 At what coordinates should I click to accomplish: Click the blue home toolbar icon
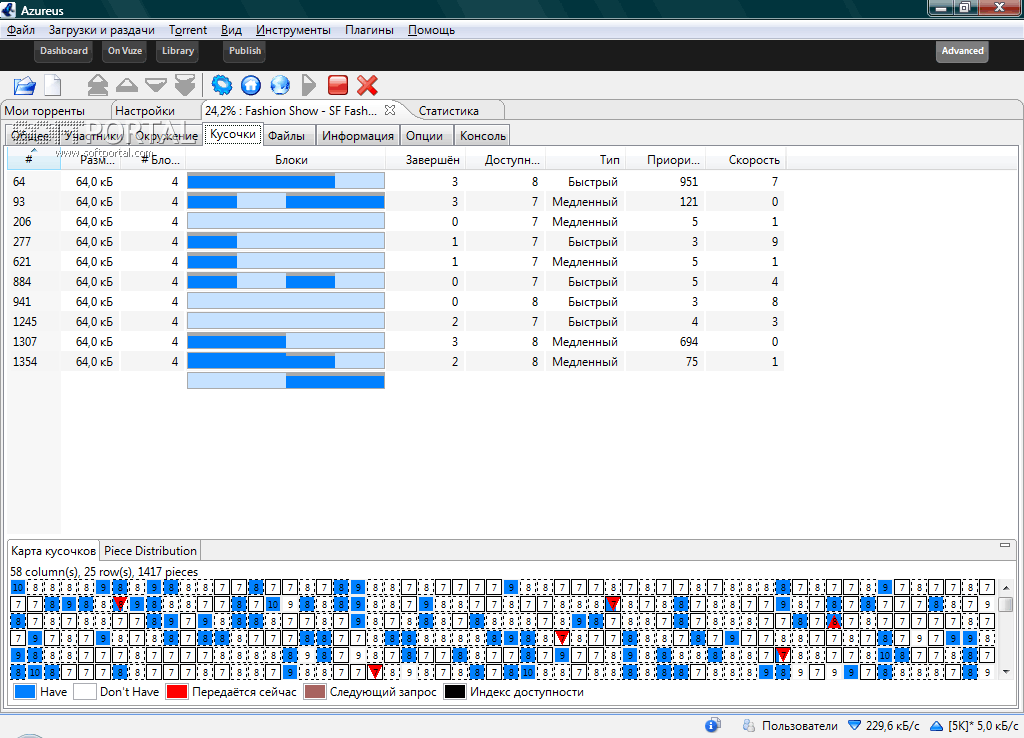point(251,85)
